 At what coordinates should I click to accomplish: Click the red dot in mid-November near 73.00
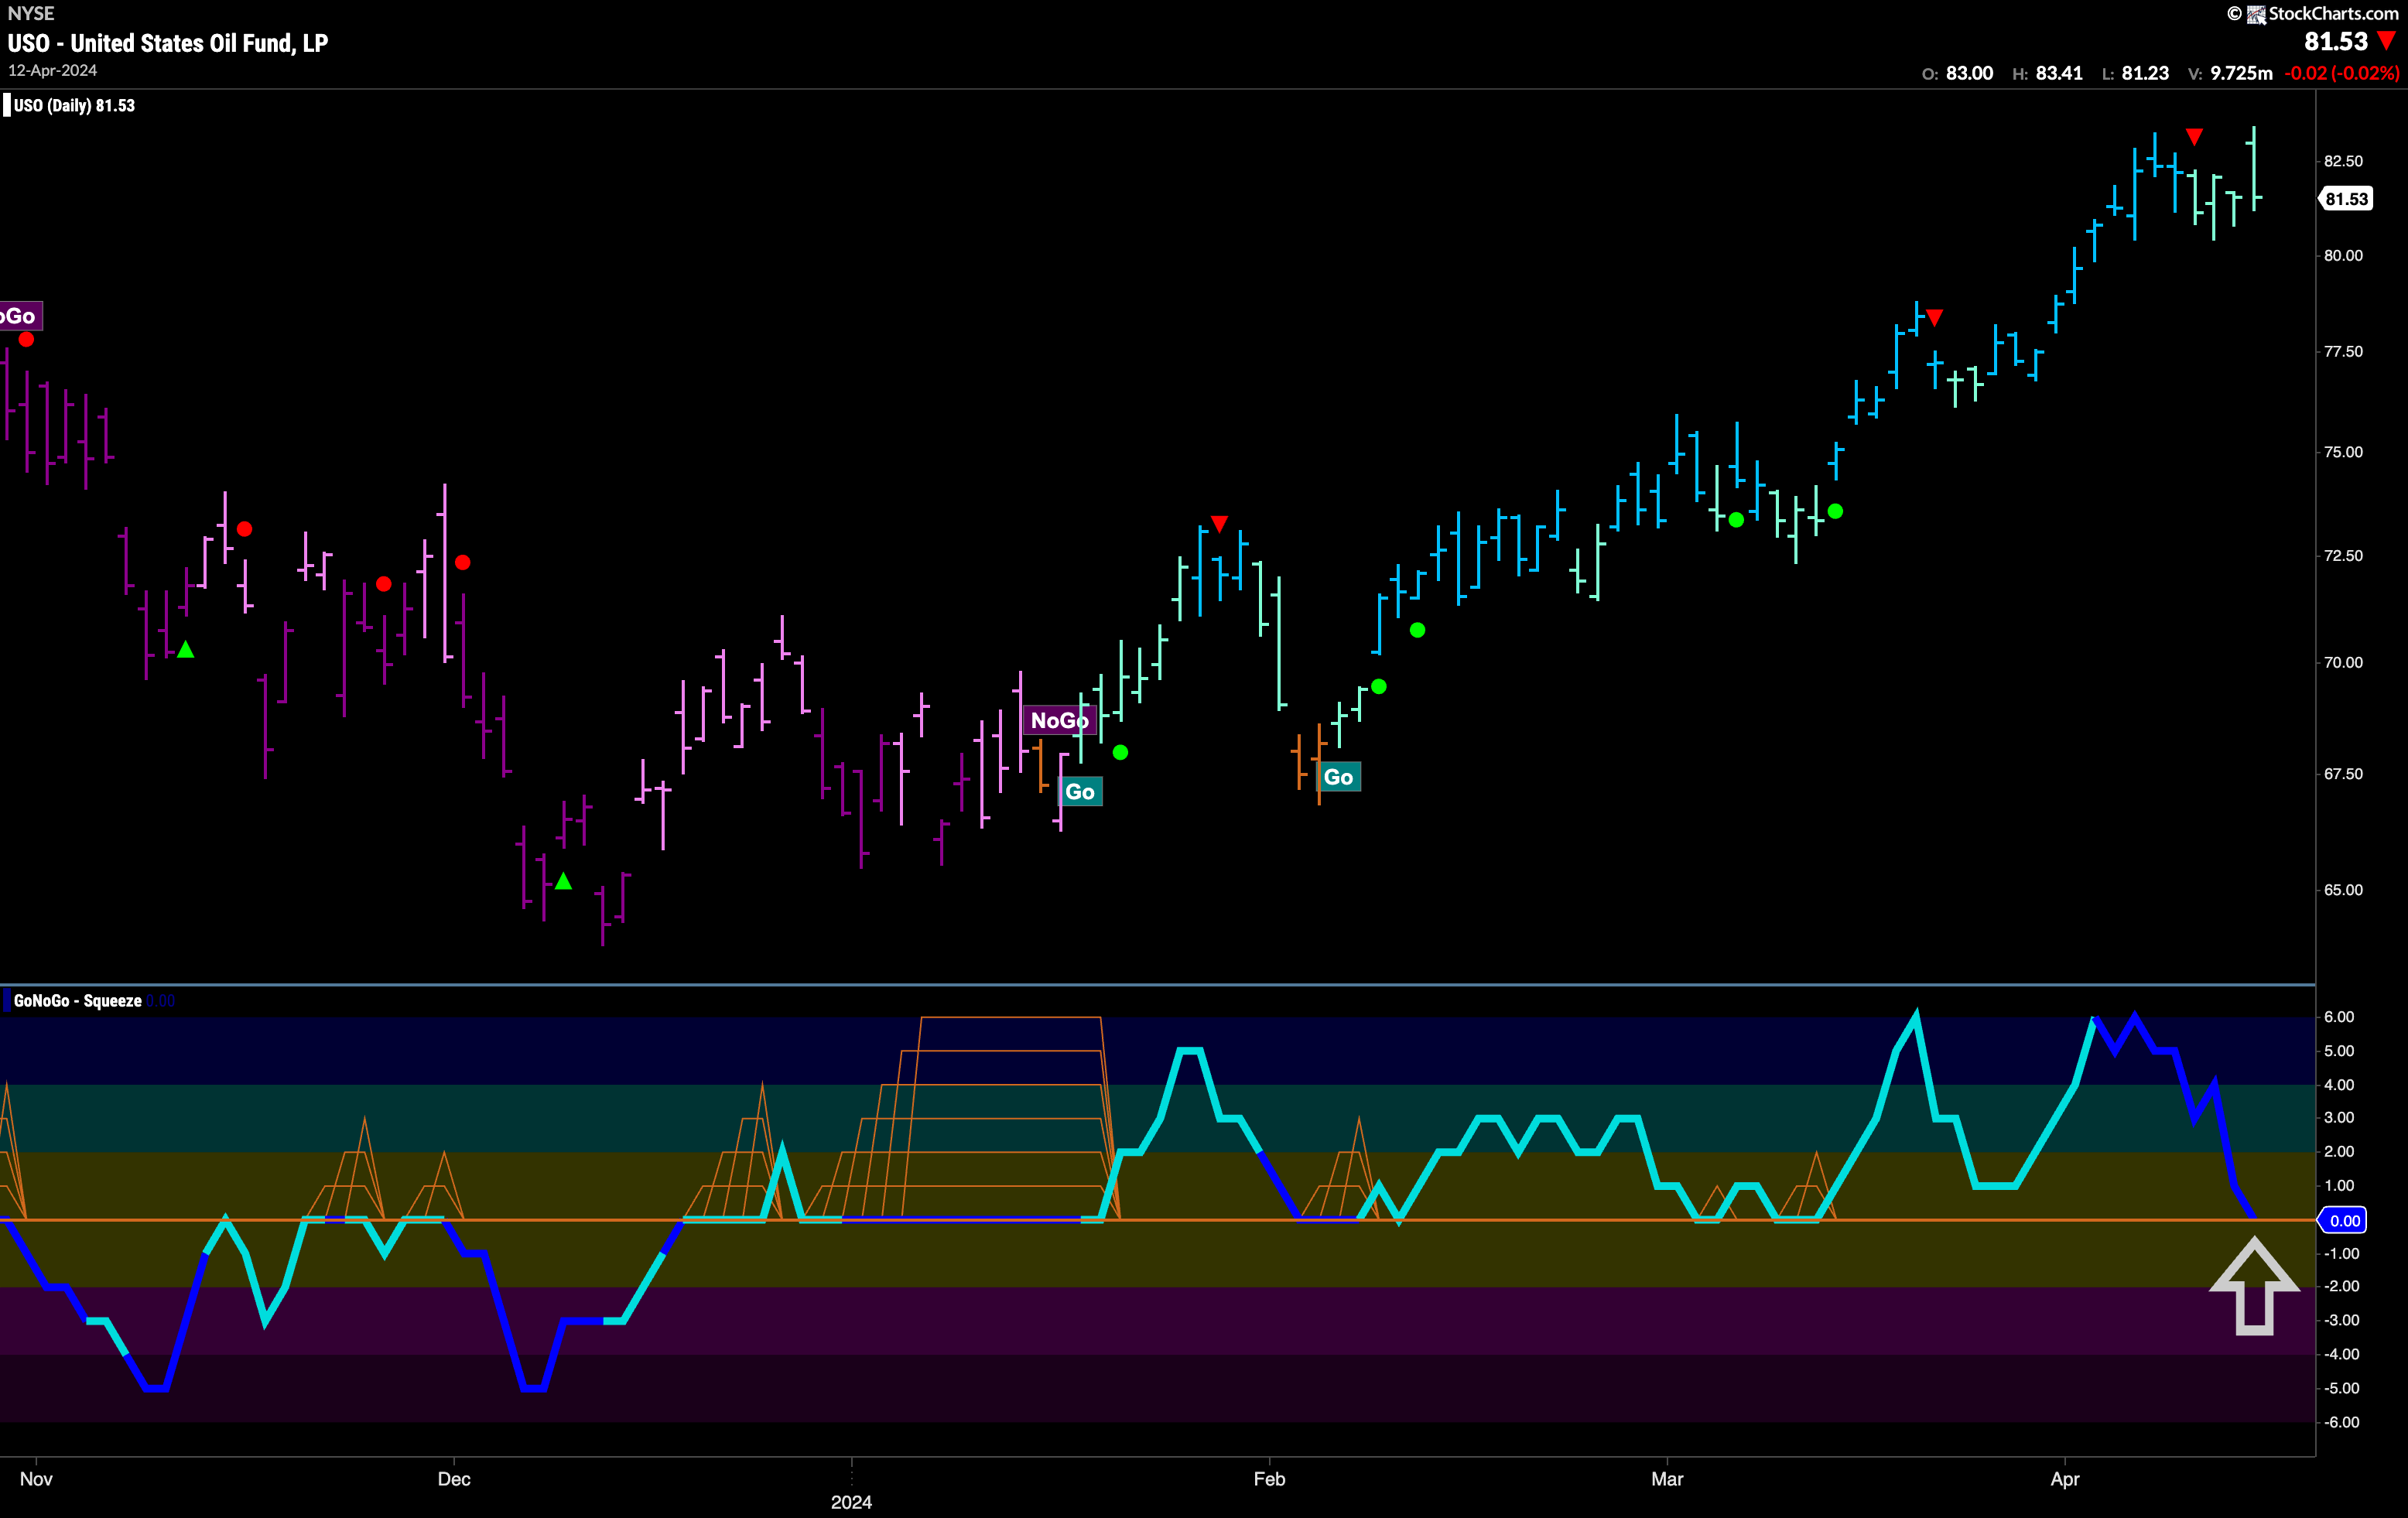(244, 529)
